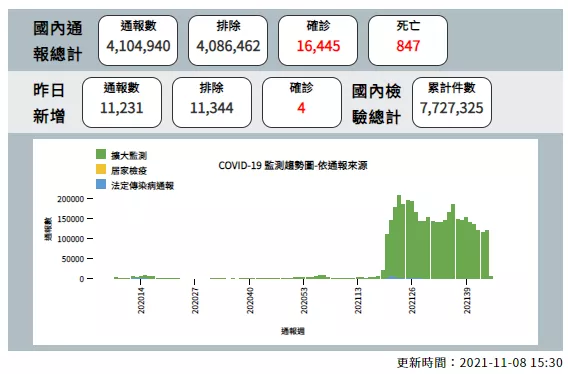568x374 pixels.
Task: Open the 累計件數 7,727,325 card
Action: (452, 102)
